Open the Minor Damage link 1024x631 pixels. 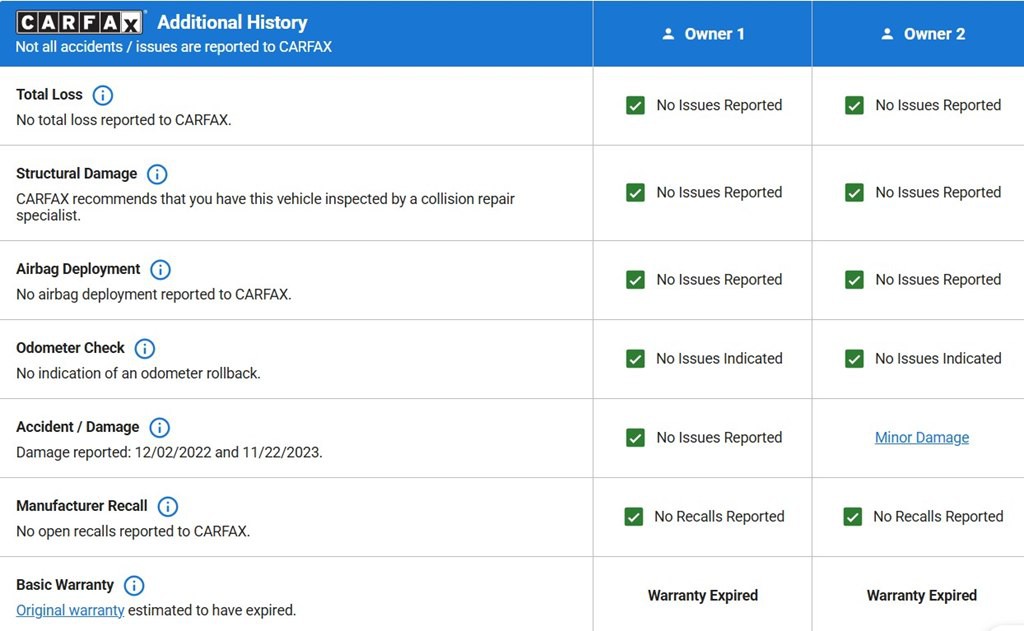pos(921,437)
